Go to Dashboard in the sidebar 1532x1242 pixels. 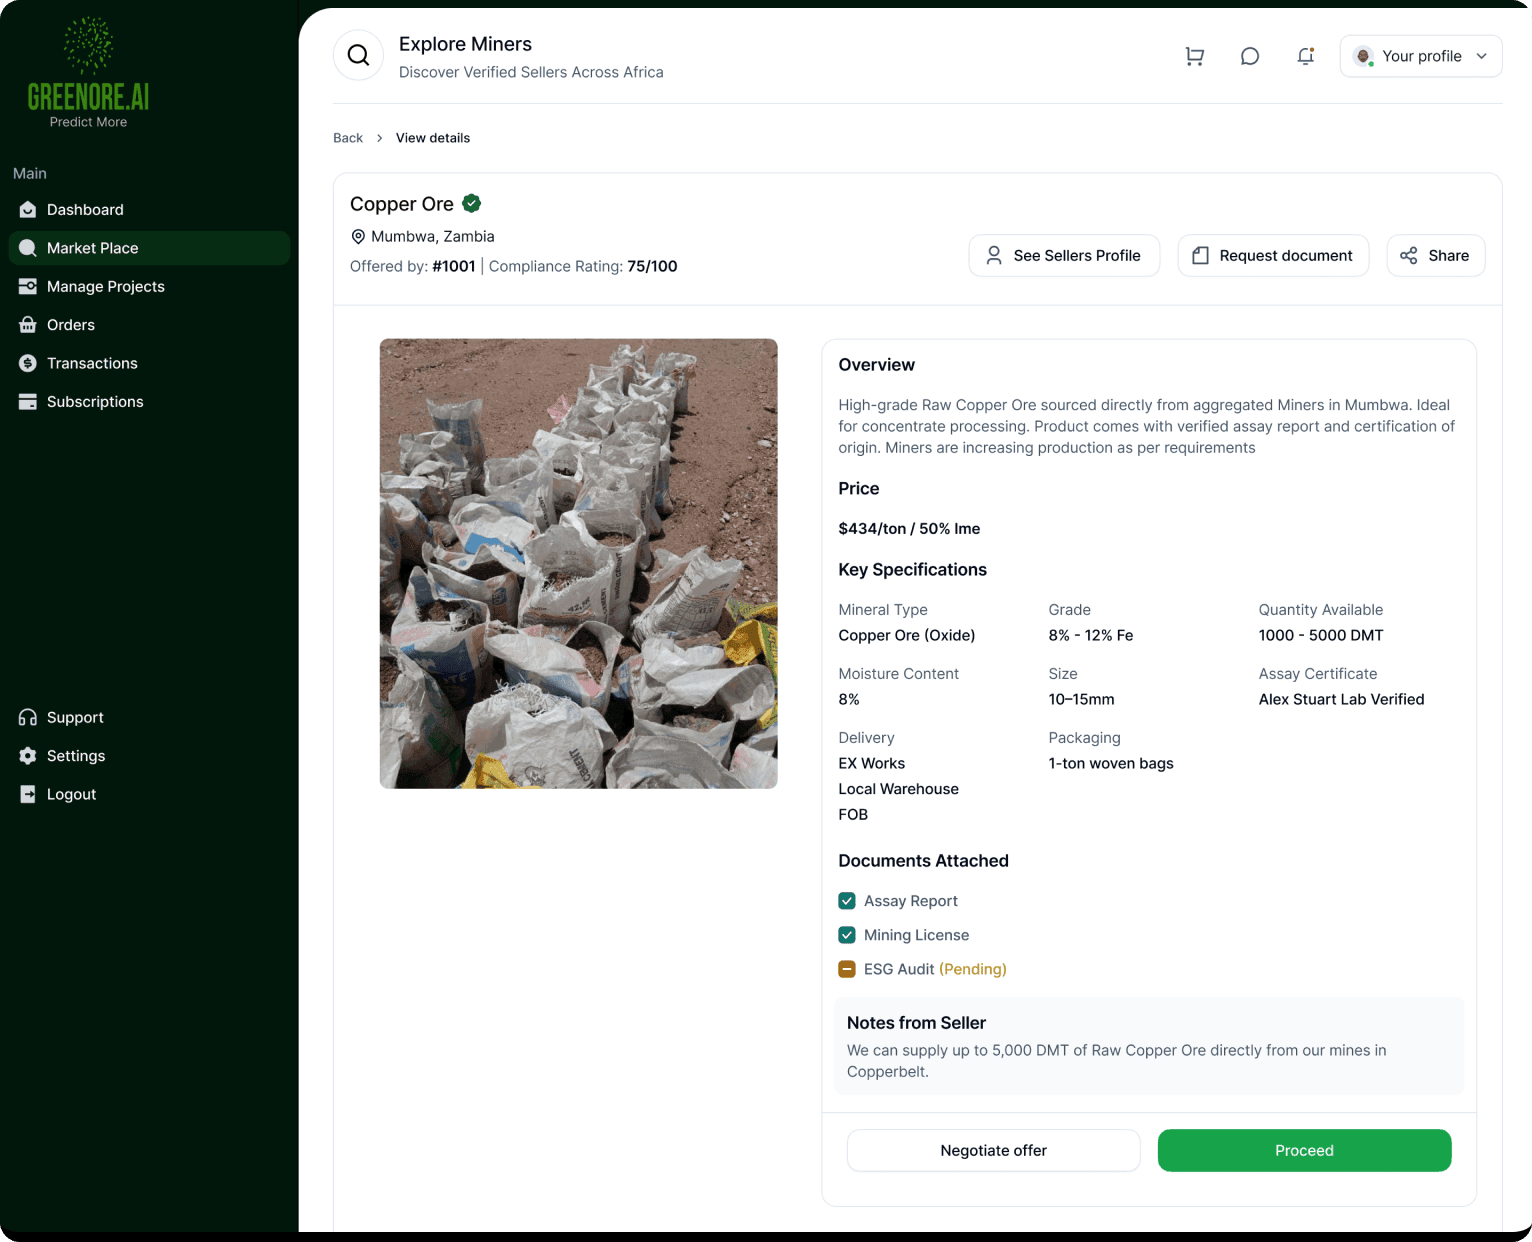tap(85, 210)
